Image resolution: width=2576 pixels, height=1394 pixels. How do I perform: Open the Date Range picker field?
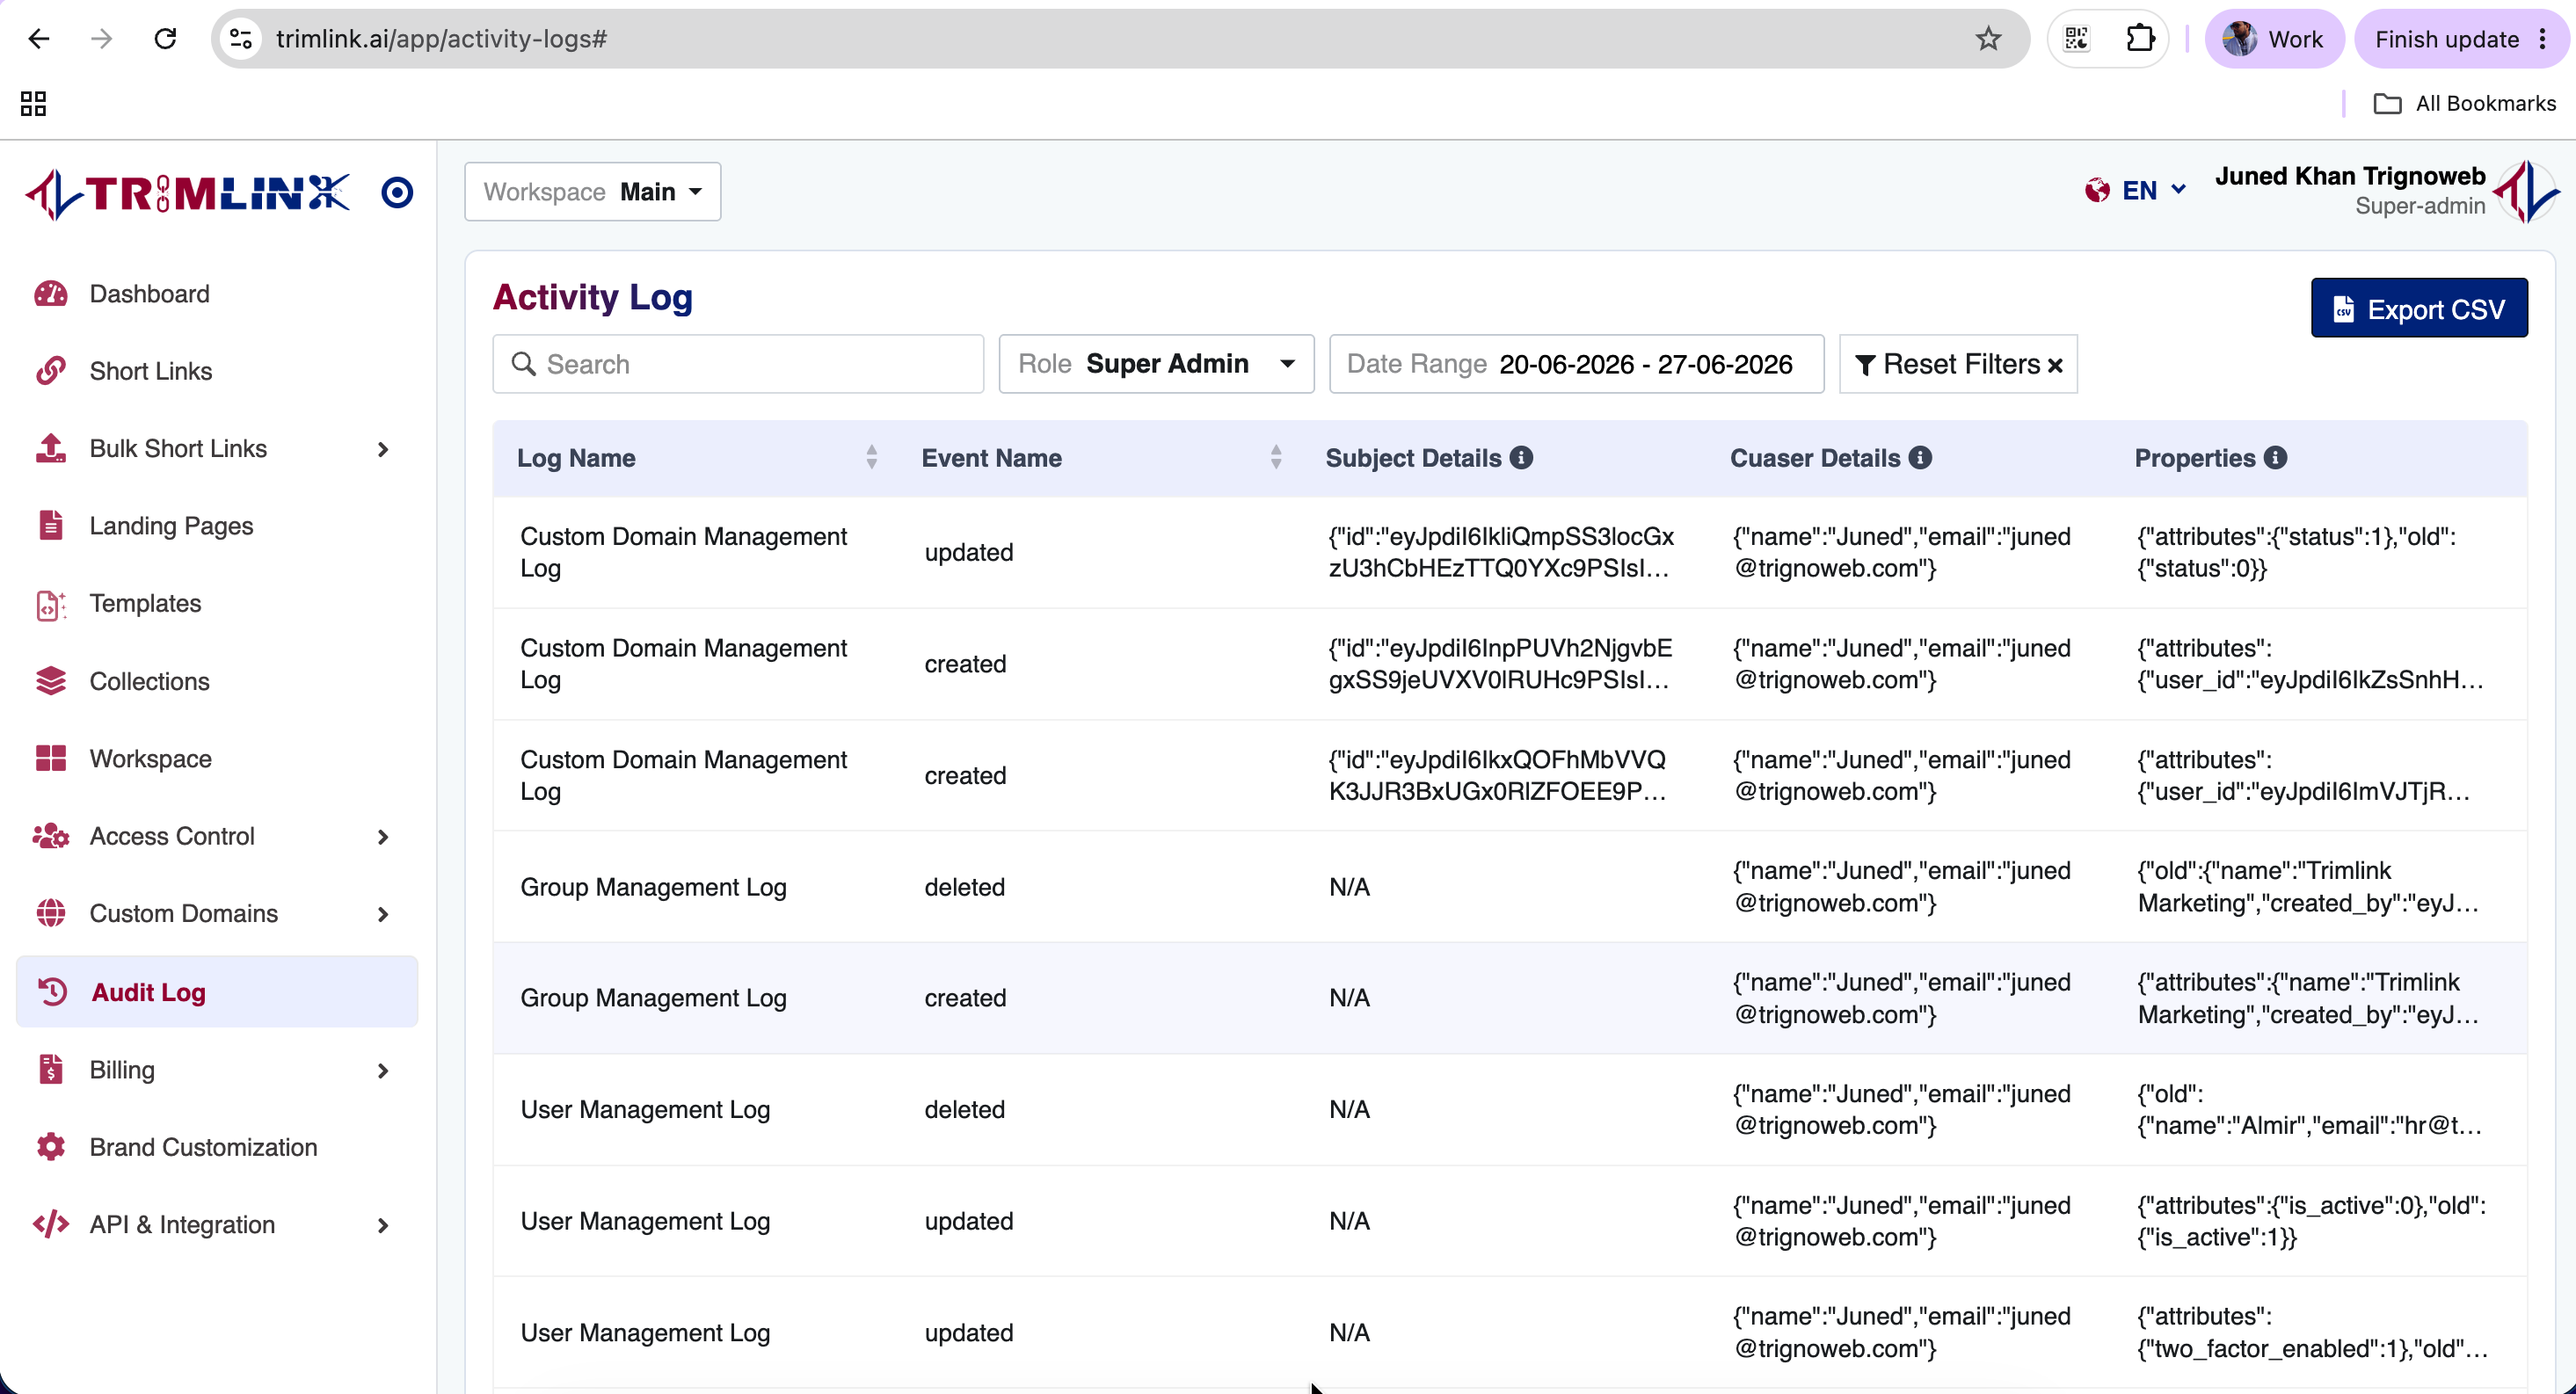(1576, 364)
